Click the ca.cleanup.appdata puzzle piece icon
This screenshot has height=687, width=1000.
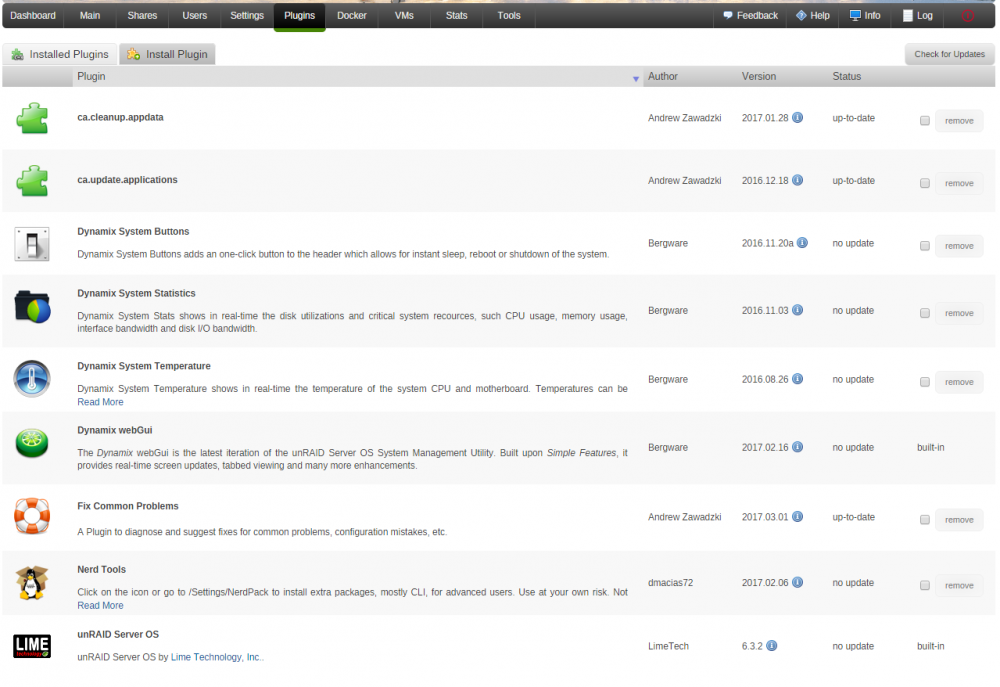tap(32, 119)
